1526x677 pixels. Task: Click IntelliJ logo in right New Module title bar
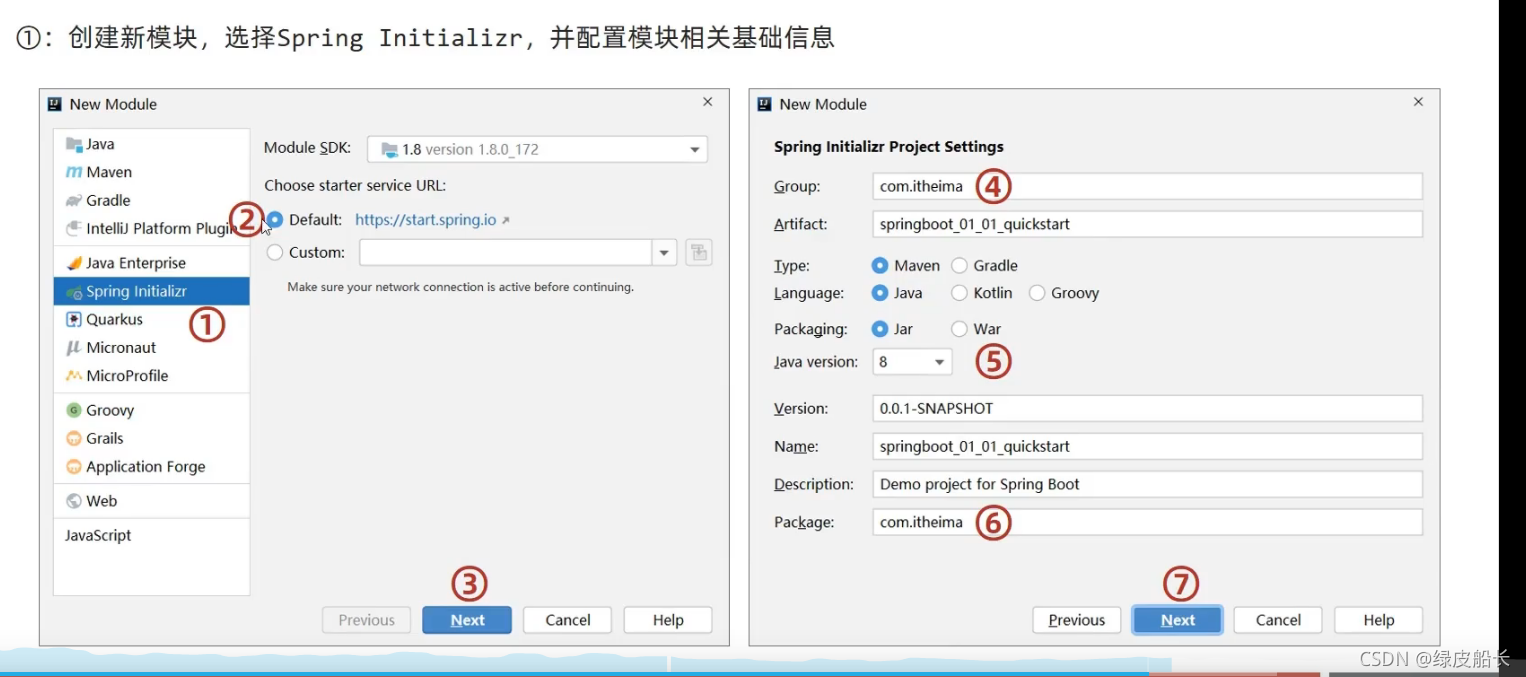pyautogui.click(x=765, y=104)
